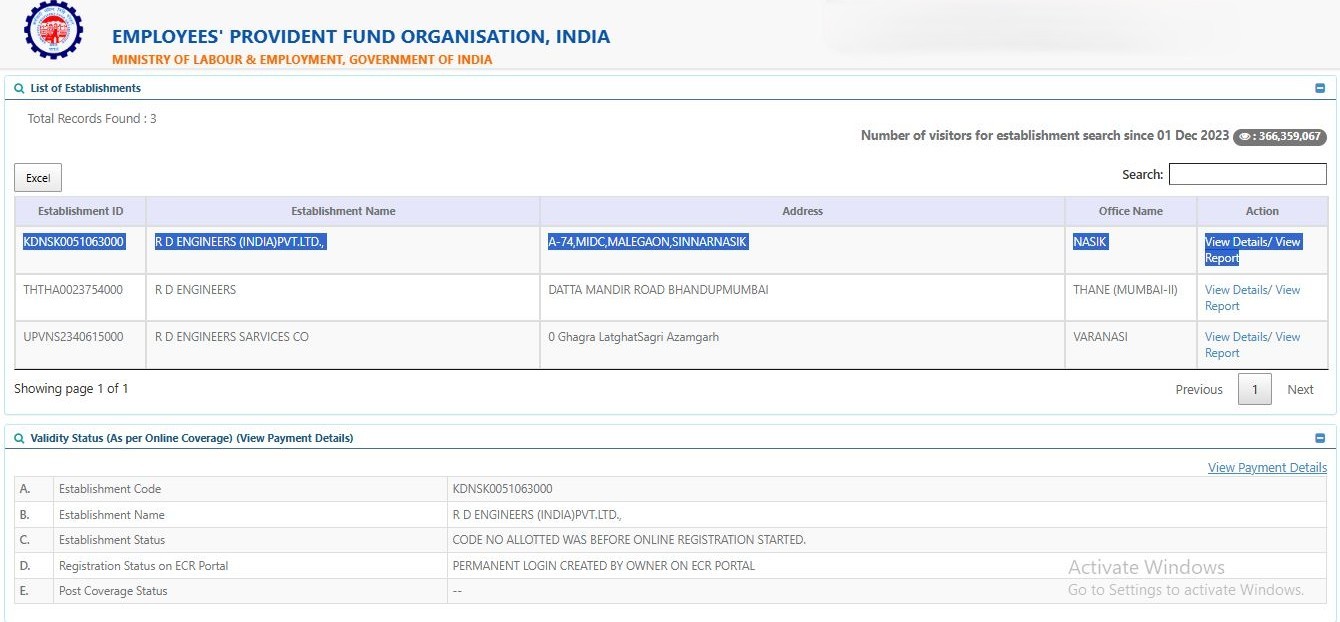Go to Previous page of results
Screen dimensions: 1340x622
pos(1198,389)
